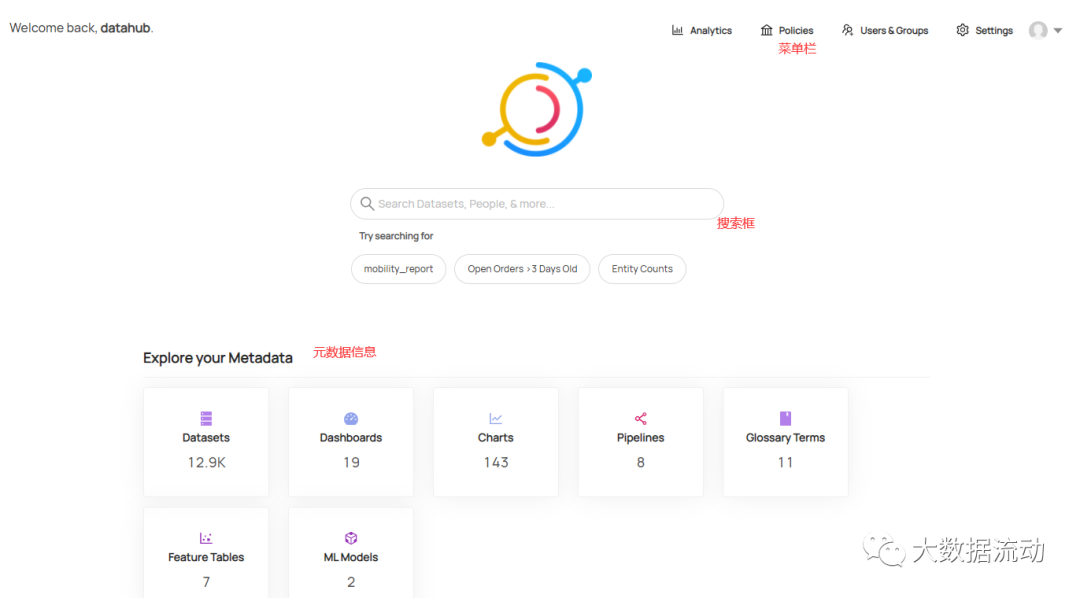This screenshot has width=1080, height=598.
Task: Click the 12.9K datasets count
Action: click(x=207, y=462)
